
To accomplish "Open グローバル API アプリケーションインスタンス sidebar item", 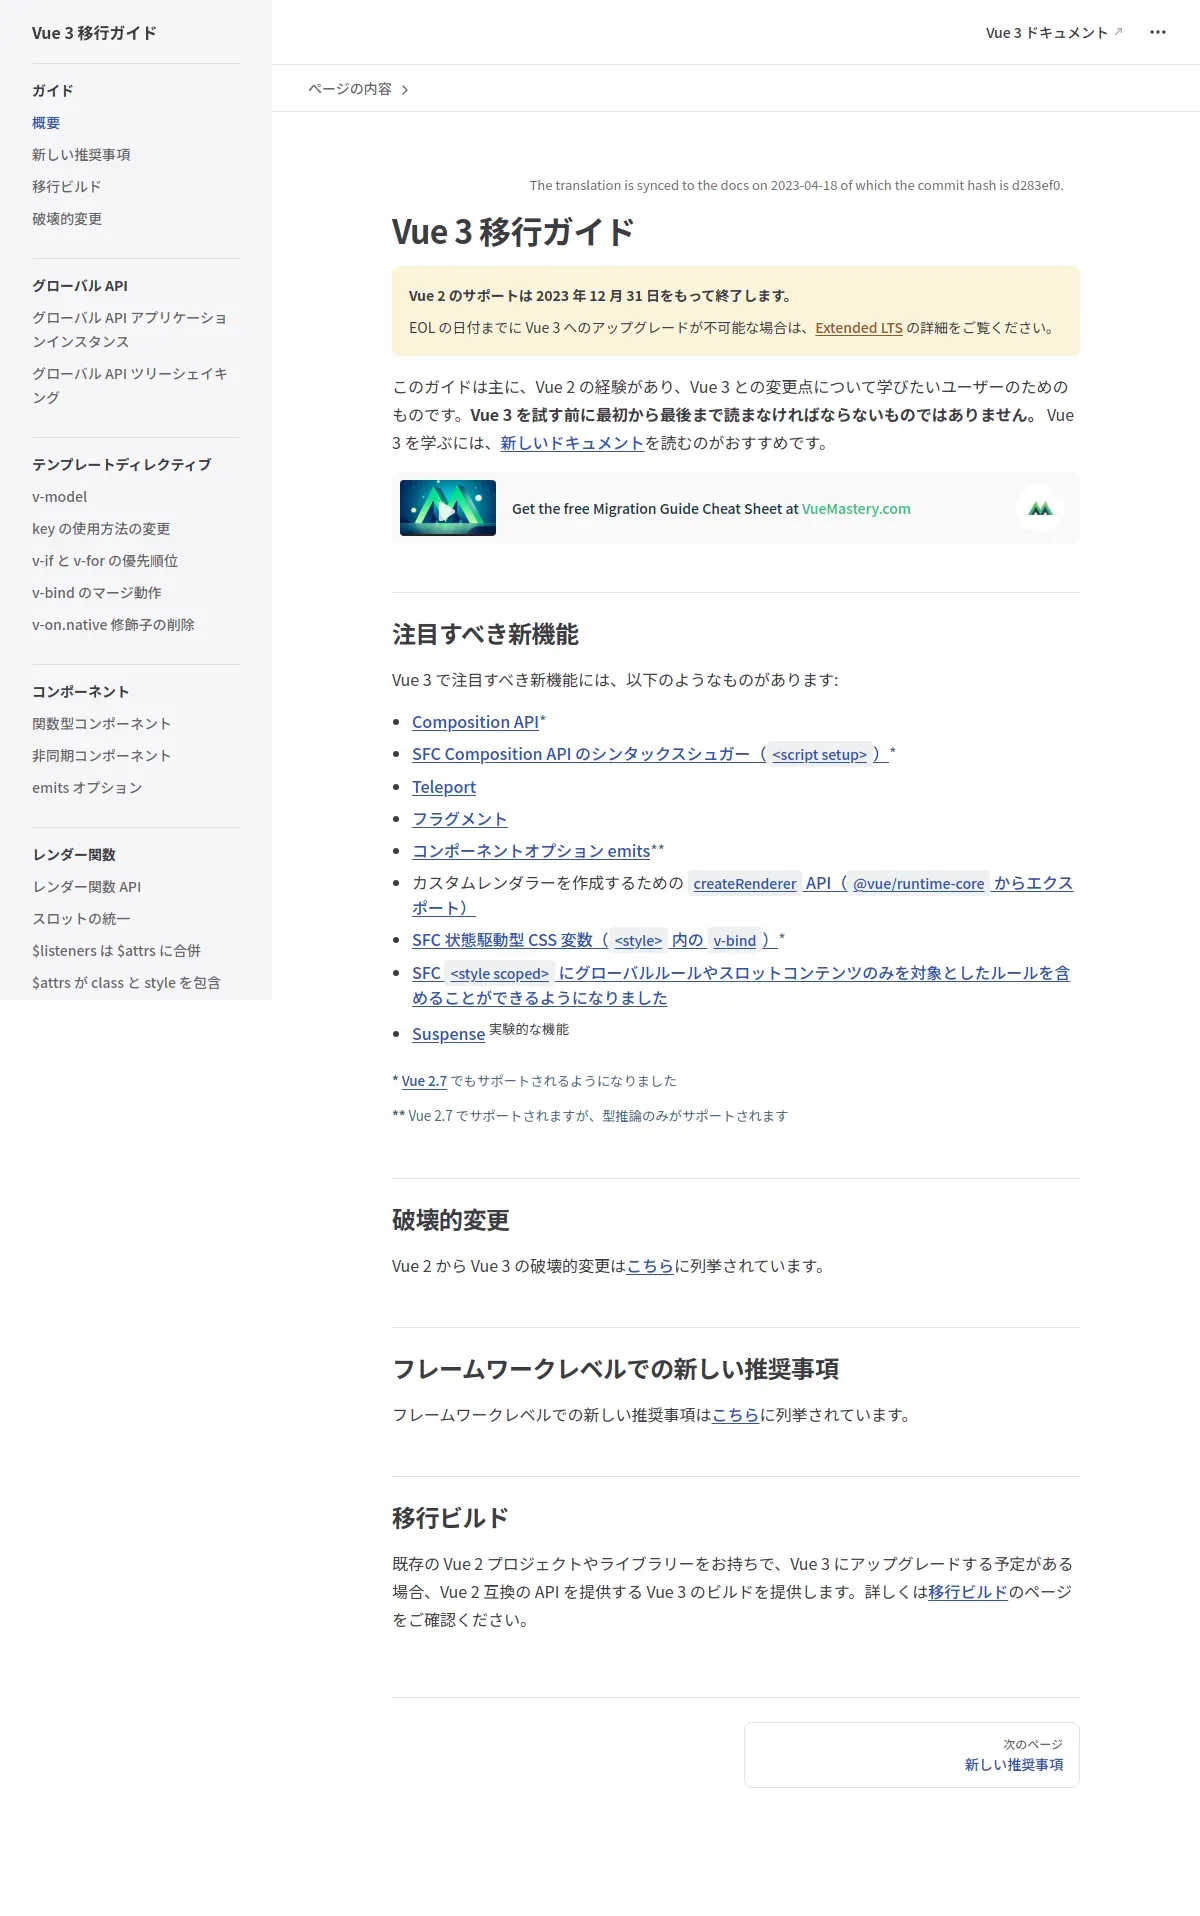I will pos(131,330).
